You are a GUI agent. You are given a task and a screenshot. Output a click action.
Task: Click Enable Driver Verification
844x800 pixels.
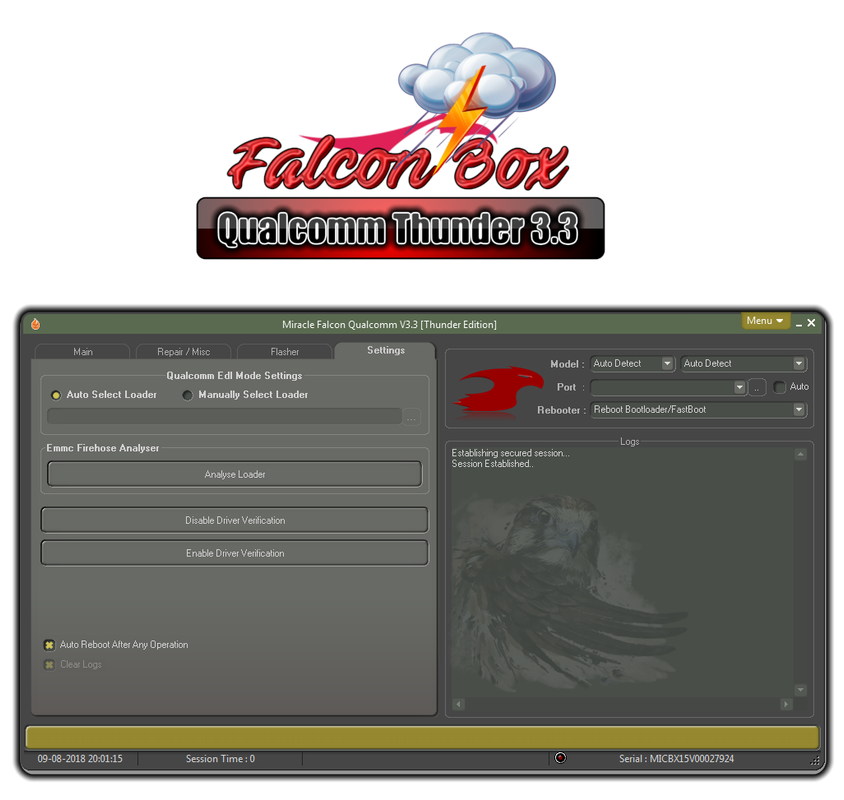point(235,553)
